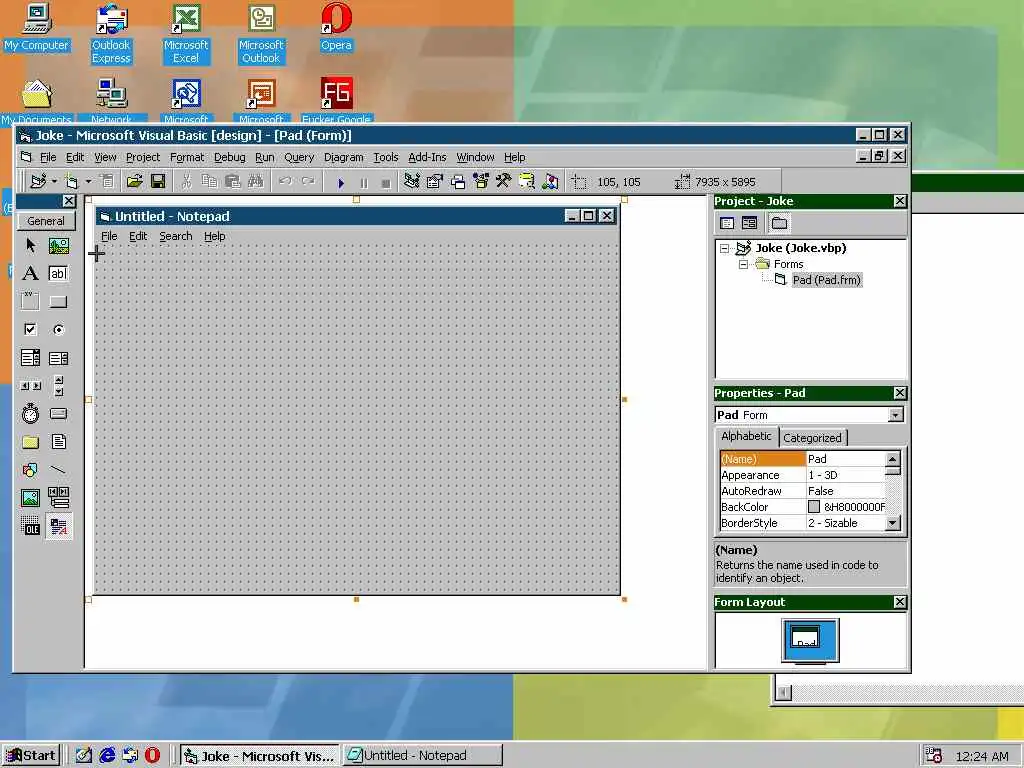The height and width of the screenshot is (768, 1024).
Task: Select the Label control tool
Action: coord(30,274)
